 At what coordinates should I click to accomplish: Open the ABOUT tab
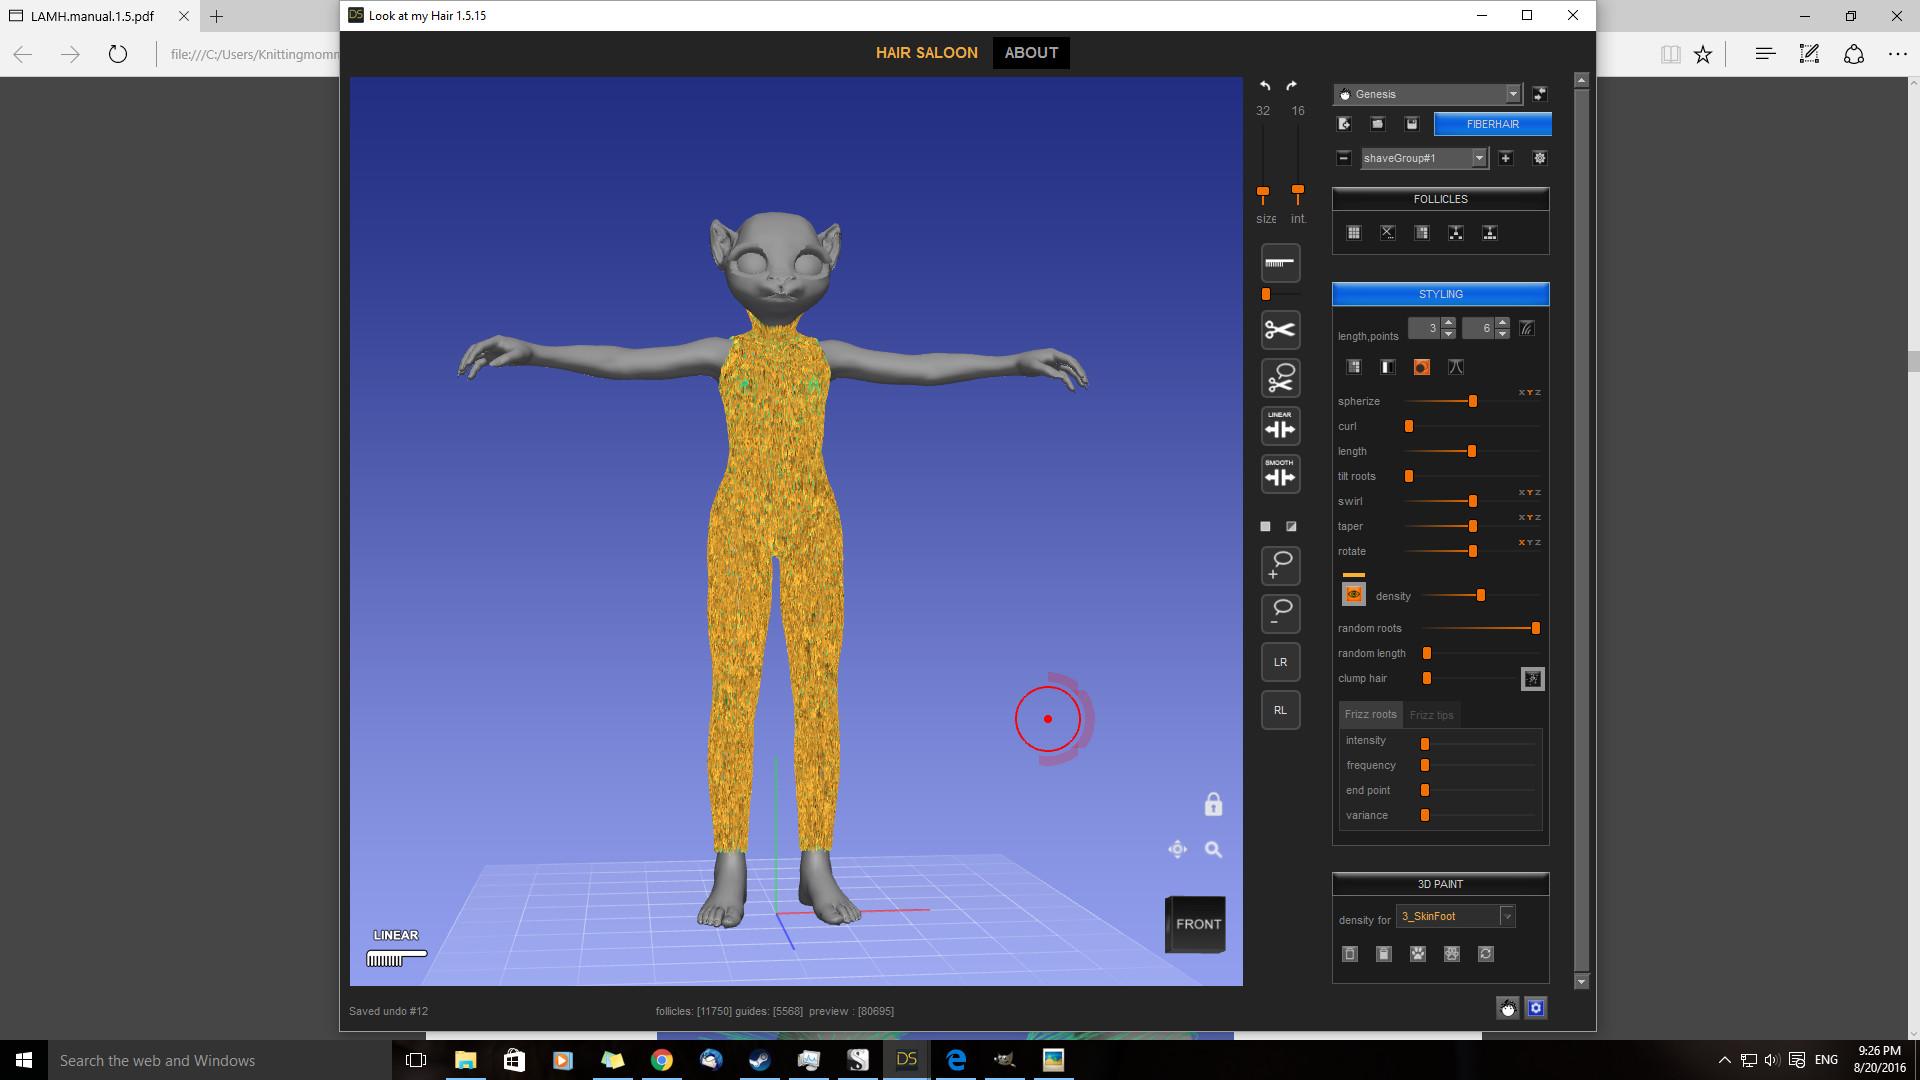click(x=1031, y=53)
